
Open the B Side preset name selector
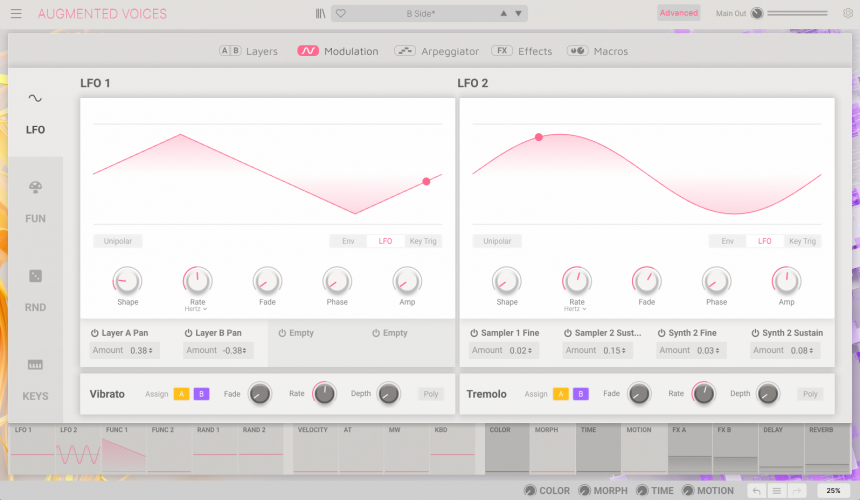pos(421,14)
